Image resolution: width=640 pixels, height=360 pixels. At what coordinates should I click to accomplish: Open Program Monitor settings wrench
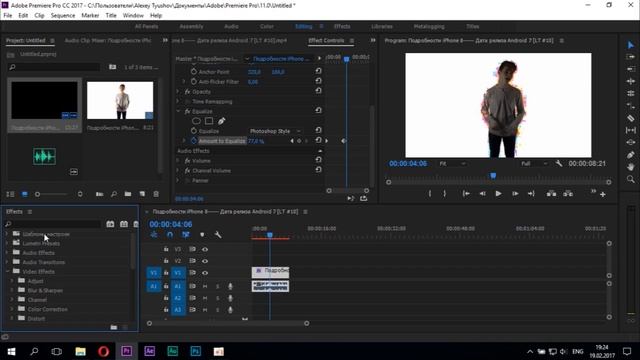559,164
